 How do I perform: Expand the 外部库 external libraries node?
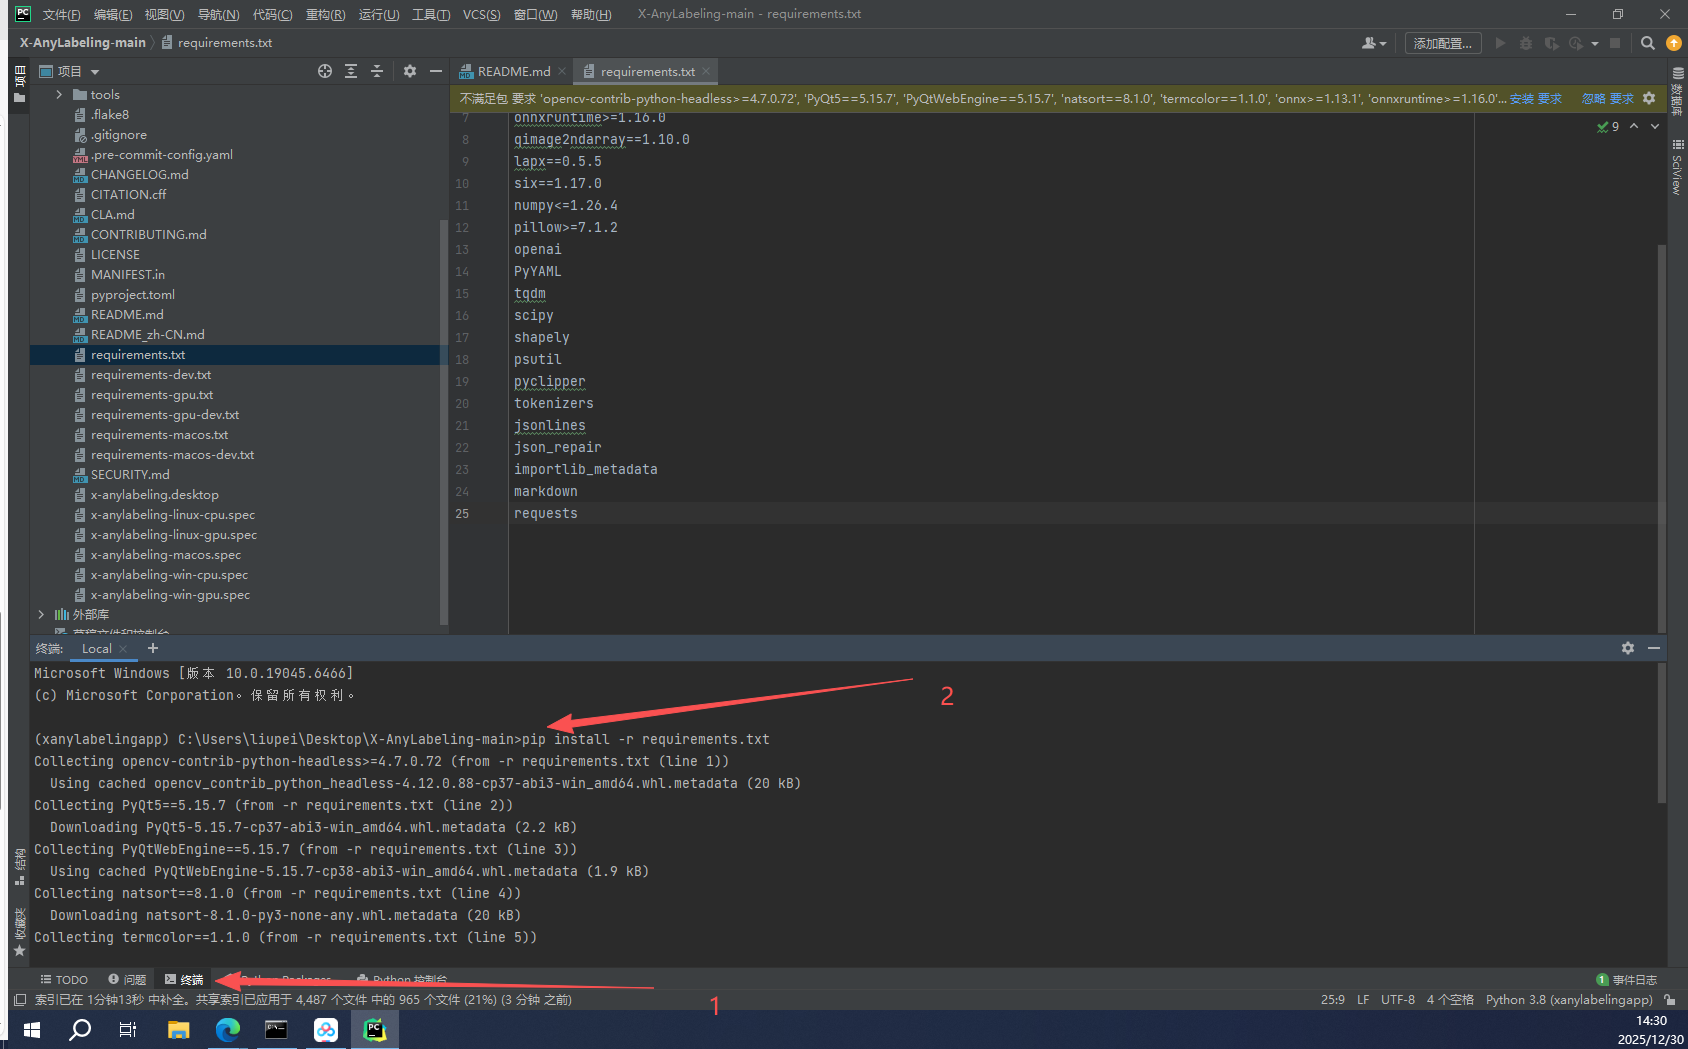(41, 614)
